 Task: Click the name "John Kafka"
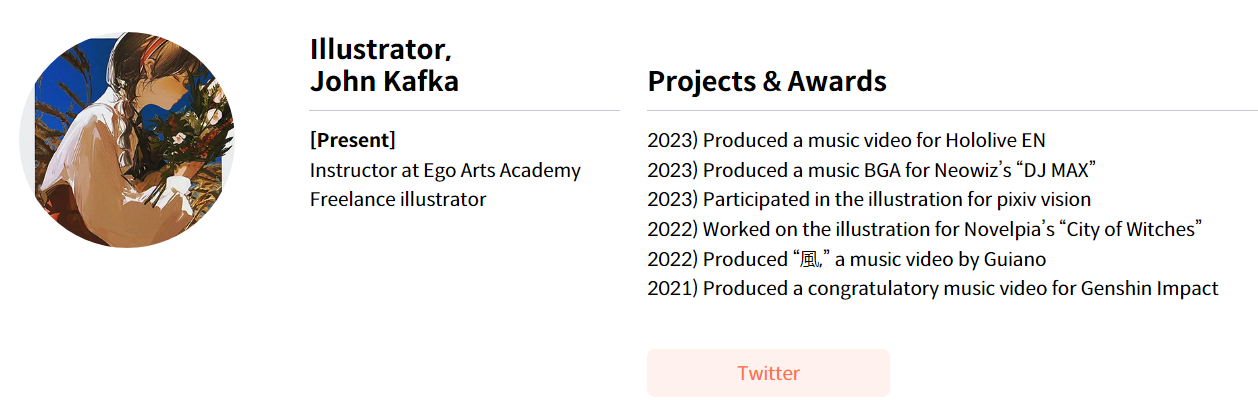tap(384, 81)
